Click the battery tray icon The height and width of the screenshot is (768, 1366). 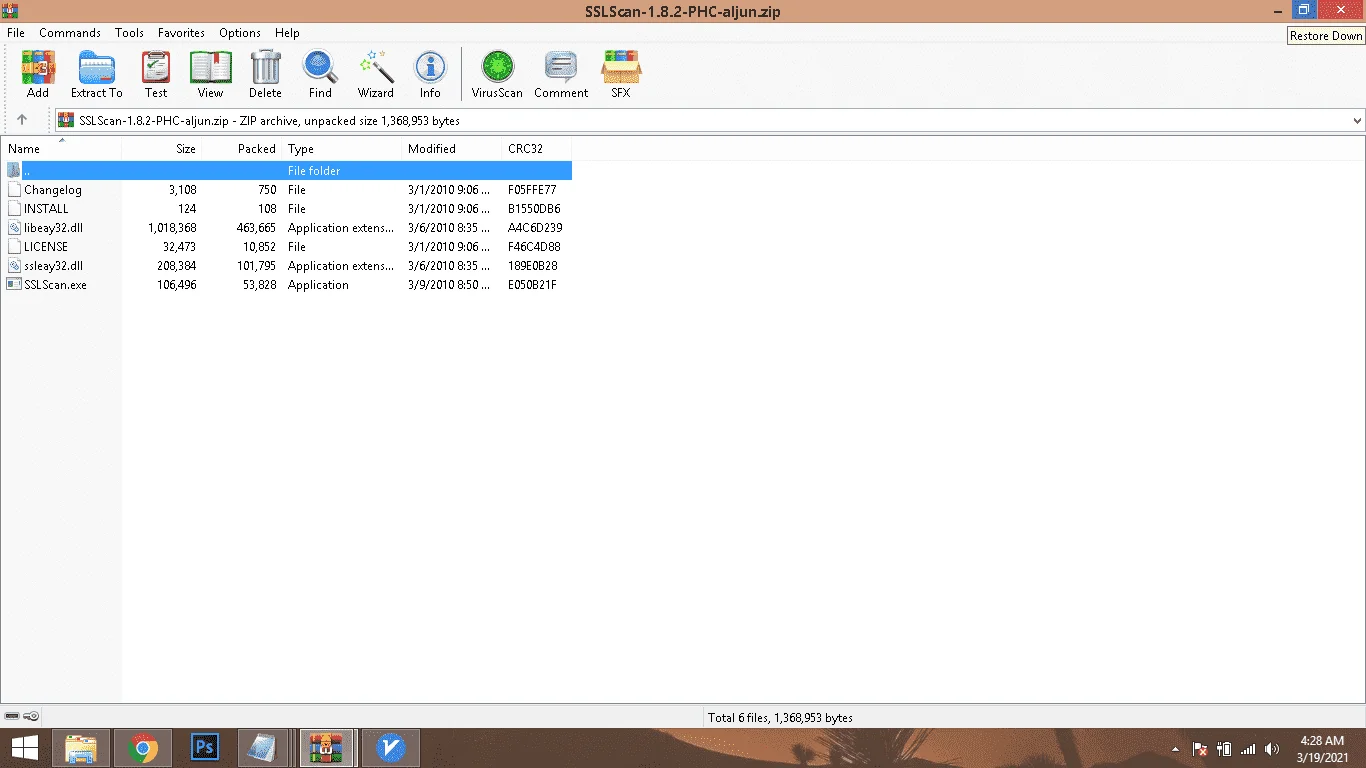coord(1224,749)
